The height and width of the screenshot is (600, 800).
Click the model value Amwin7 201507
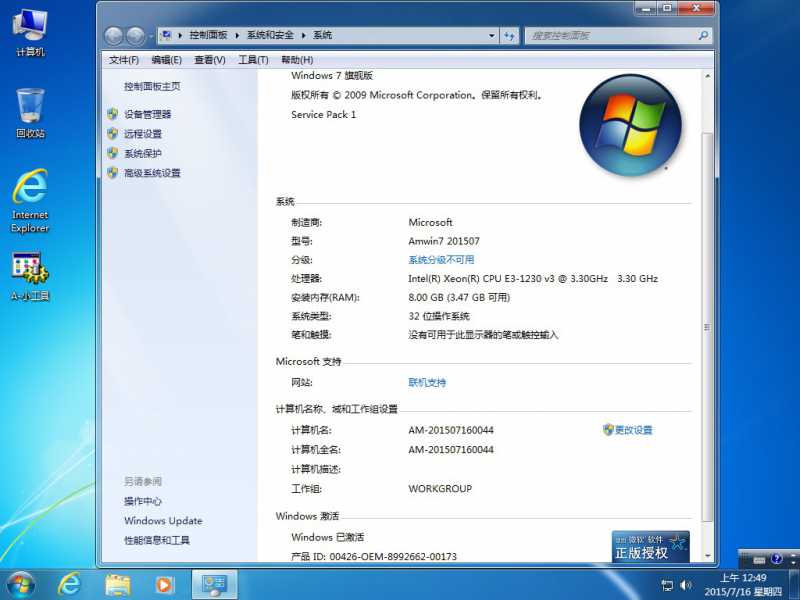coord(444,241)
